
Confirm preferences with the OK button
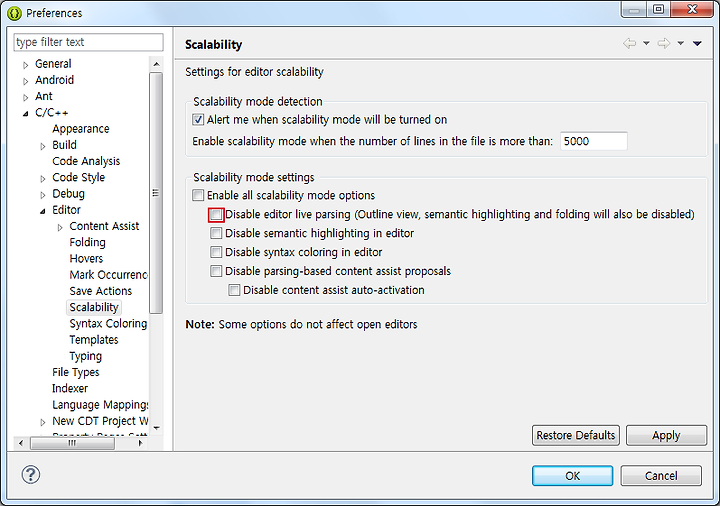[573, 476]
